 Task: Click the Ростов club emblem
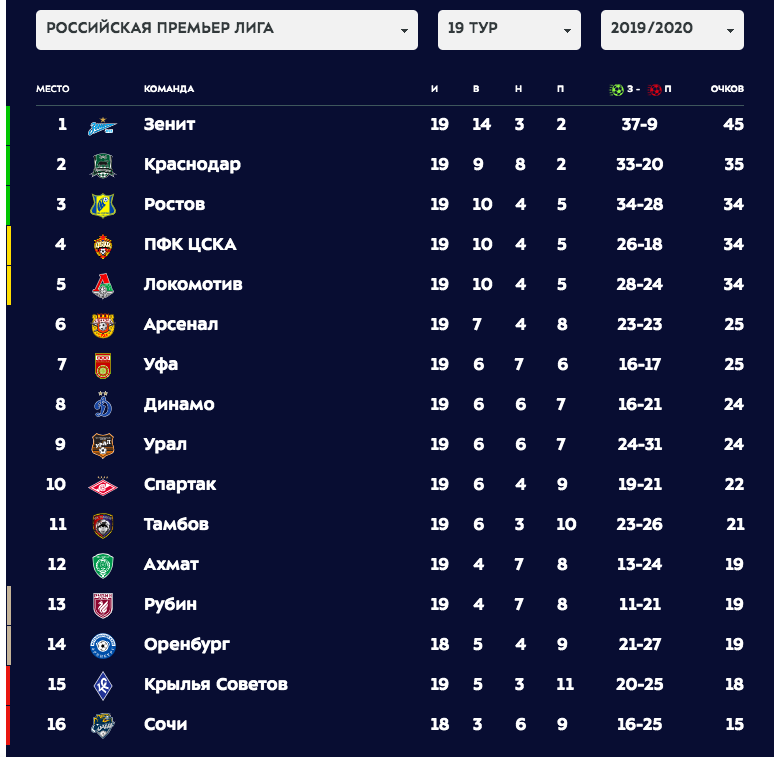click(103, 205)
